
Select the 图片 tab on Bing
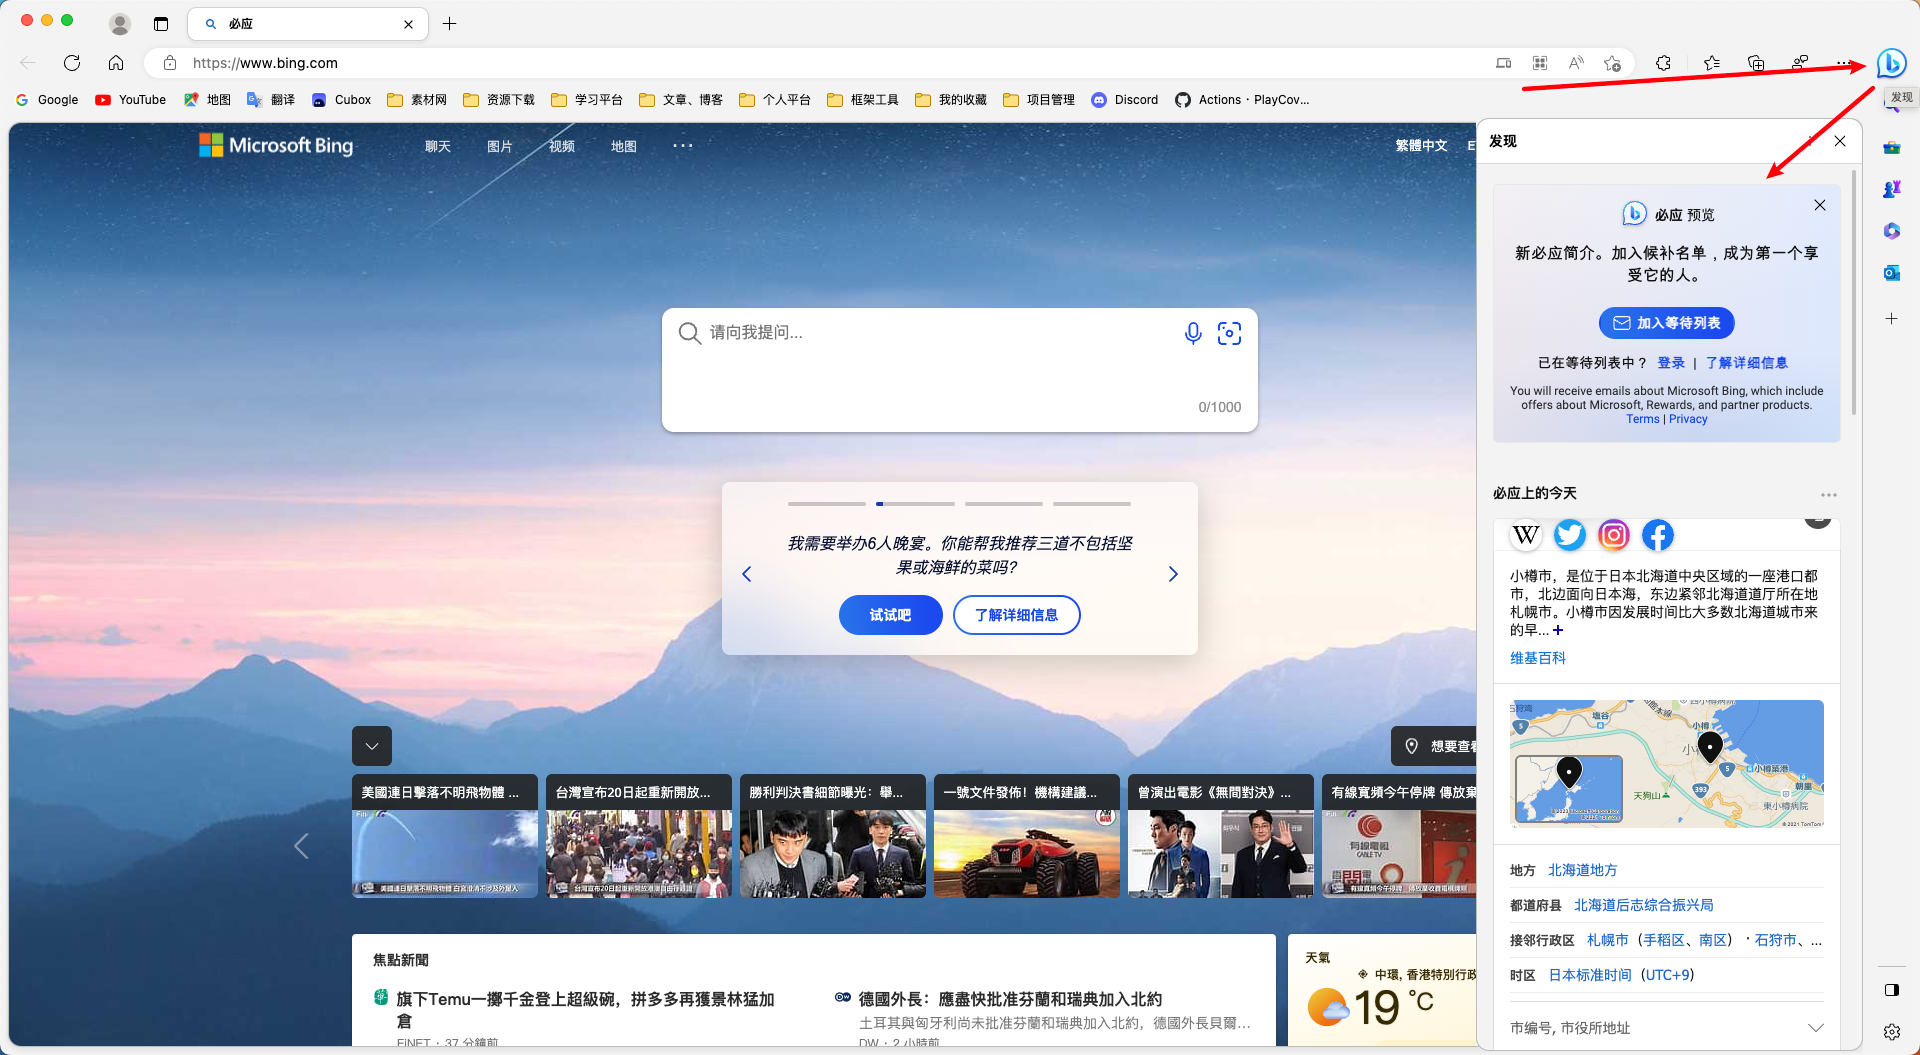pyautogui.click(x=500, y=146)
